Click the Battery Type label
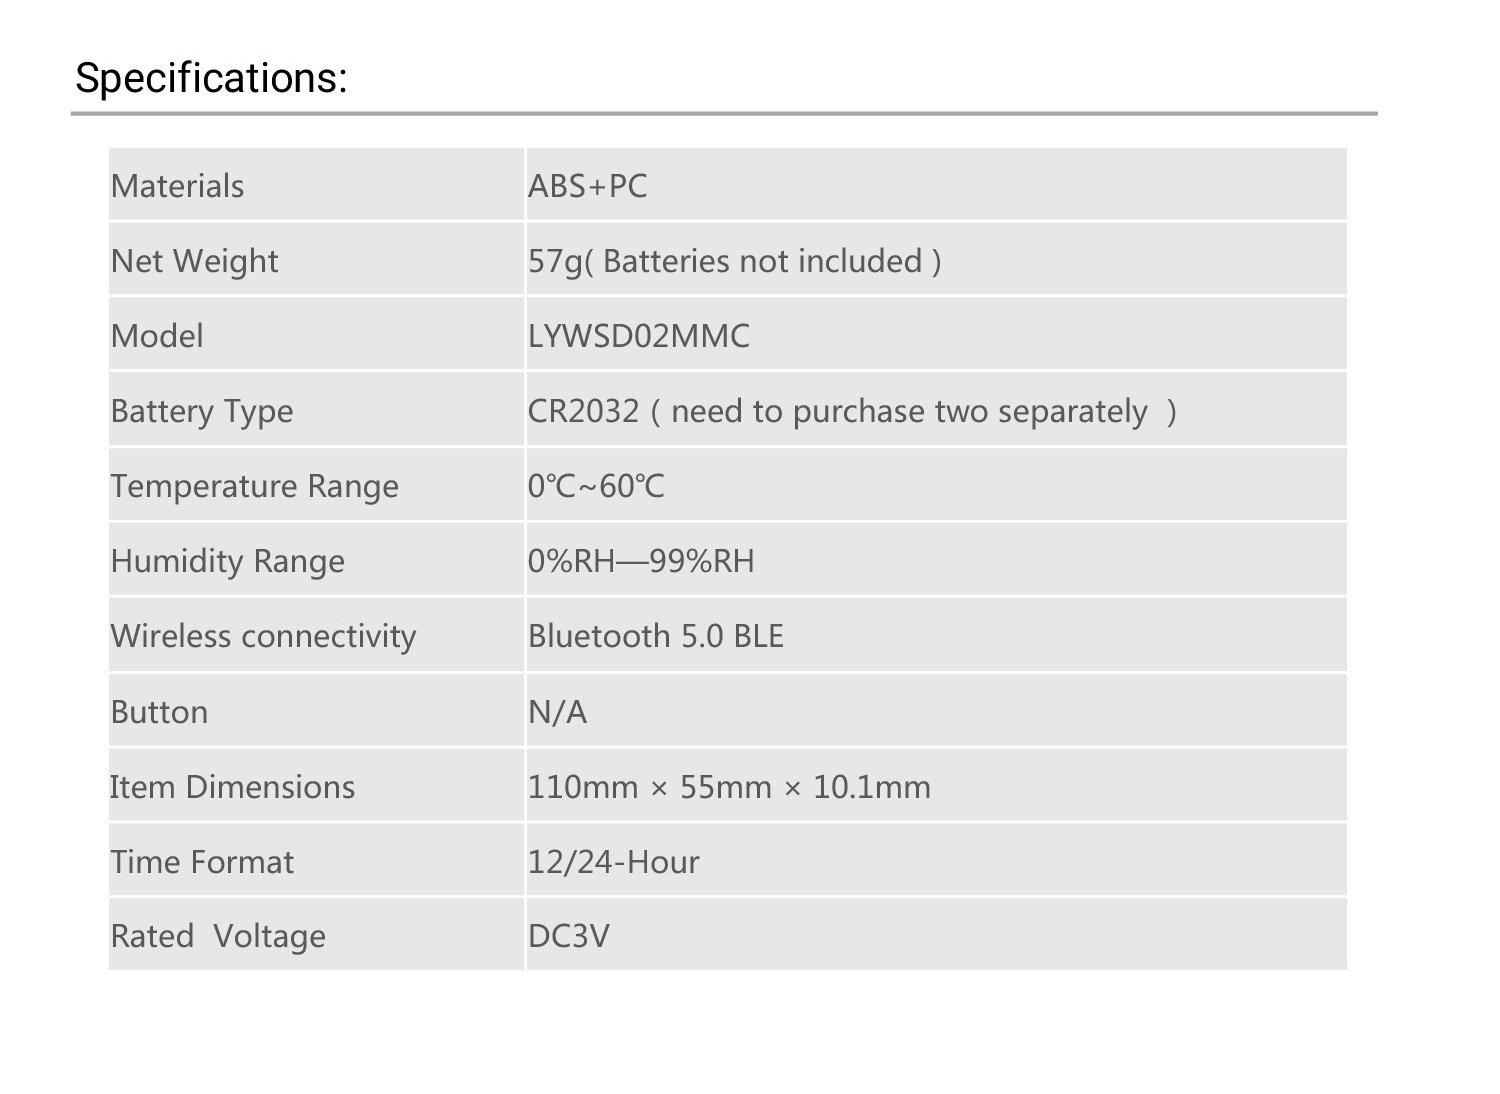 (202, 411)
